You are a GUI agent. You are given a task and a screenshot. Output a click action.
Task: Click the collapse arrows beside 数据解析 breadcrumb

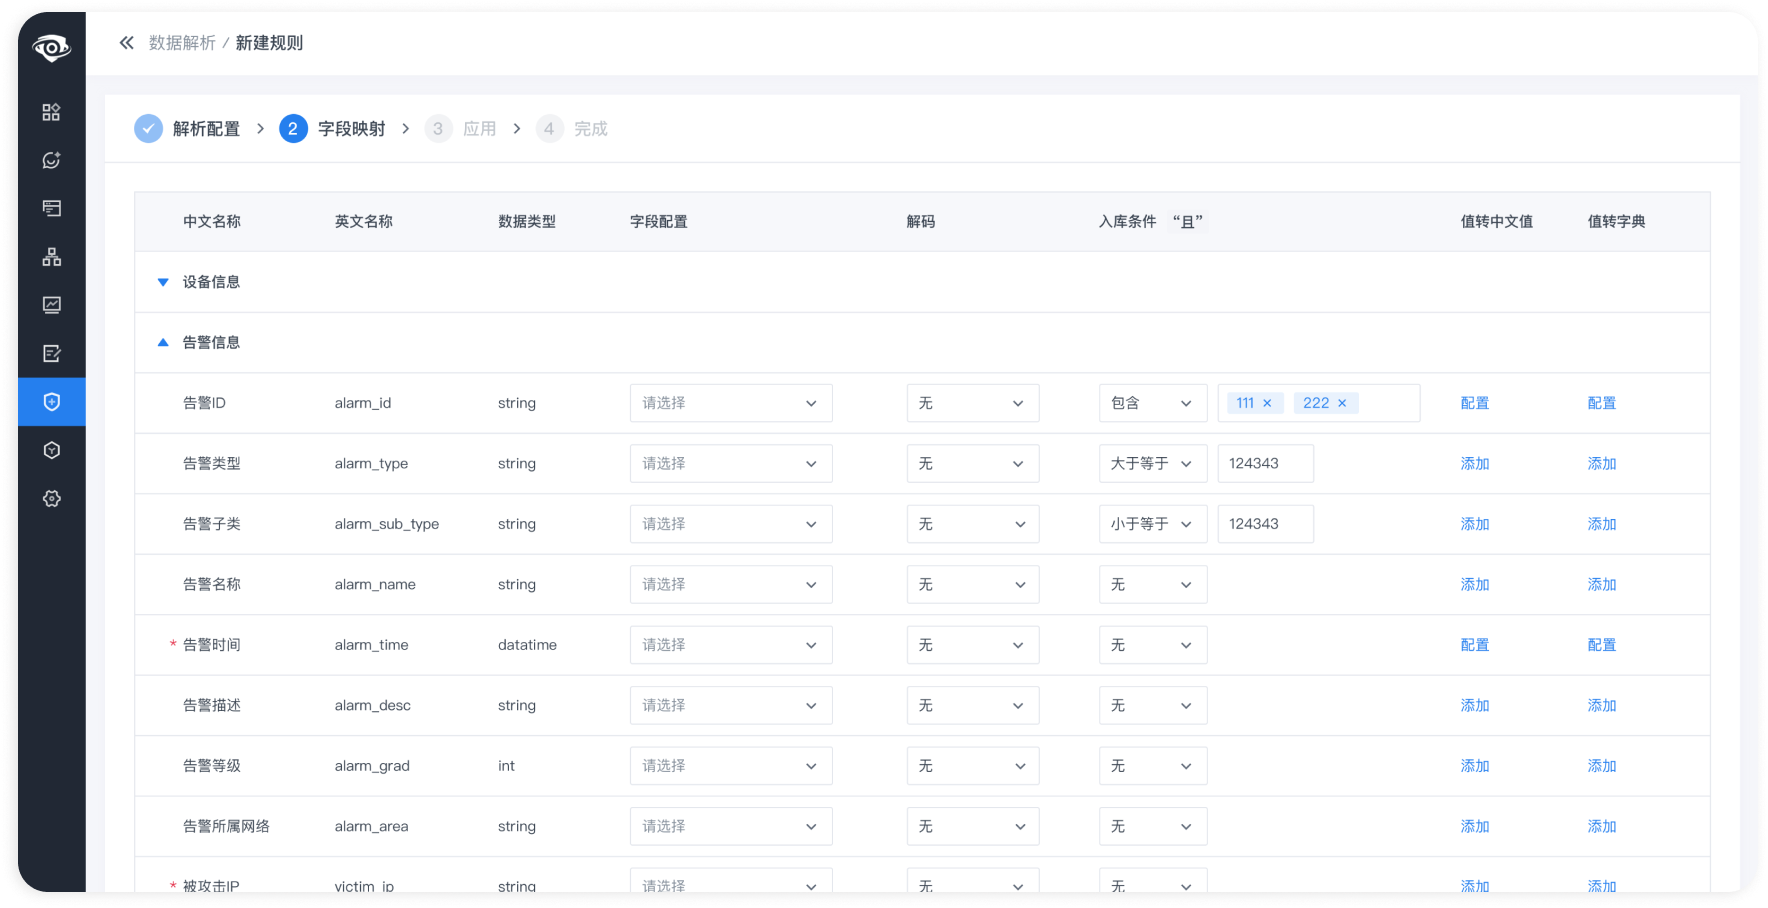125,42
